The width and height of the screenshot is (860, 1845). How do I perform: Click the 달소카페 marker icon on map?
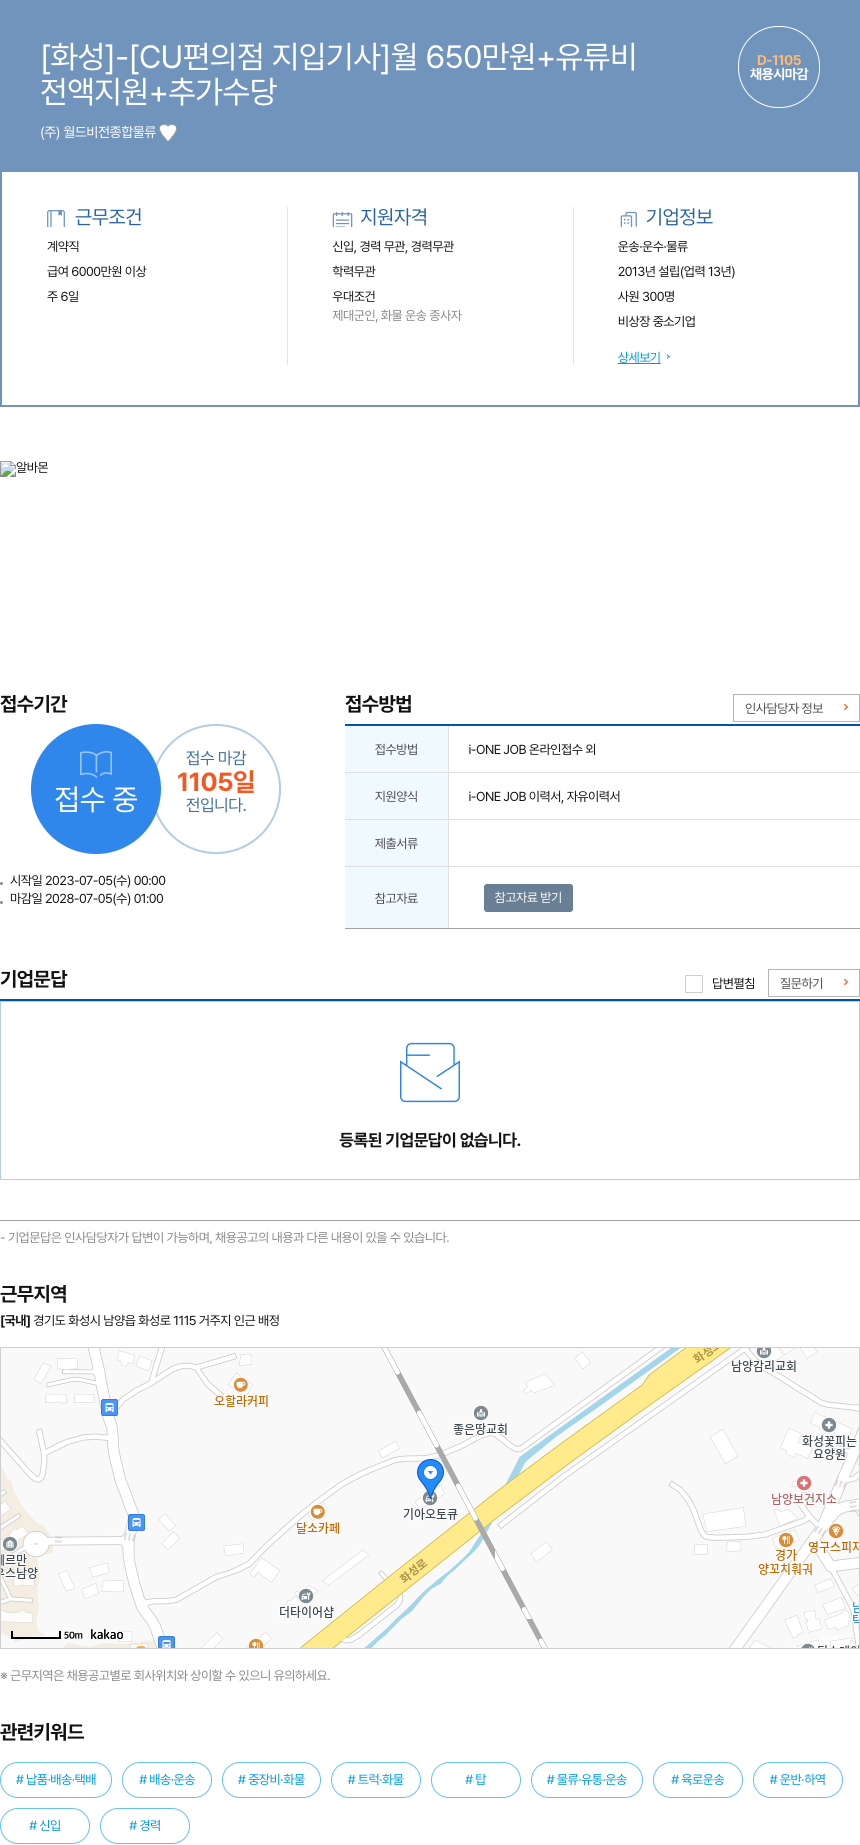tap(318, 1512)
